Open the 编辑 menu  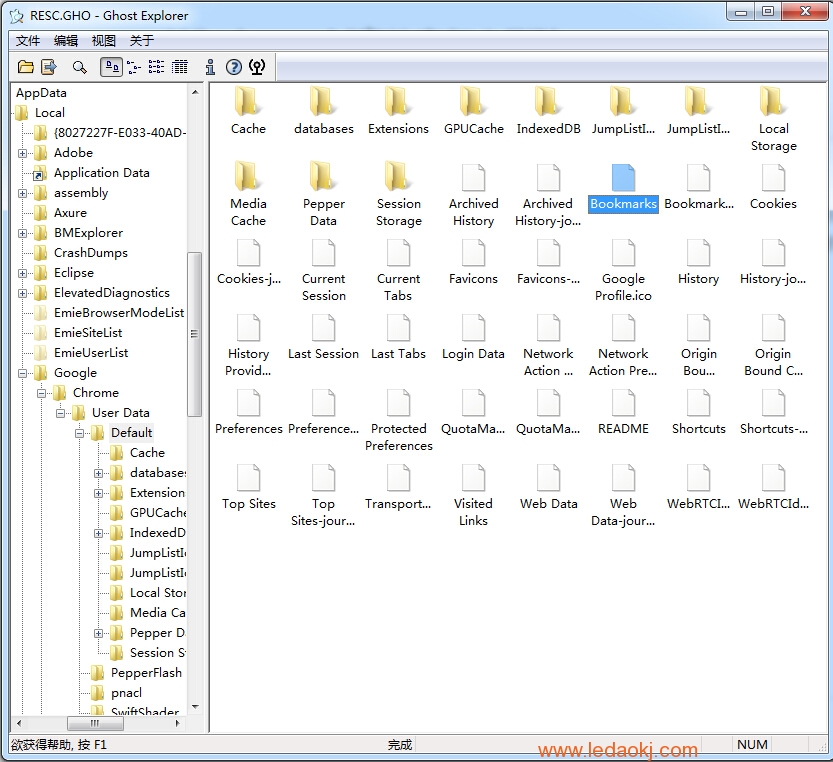click(66, 41)
